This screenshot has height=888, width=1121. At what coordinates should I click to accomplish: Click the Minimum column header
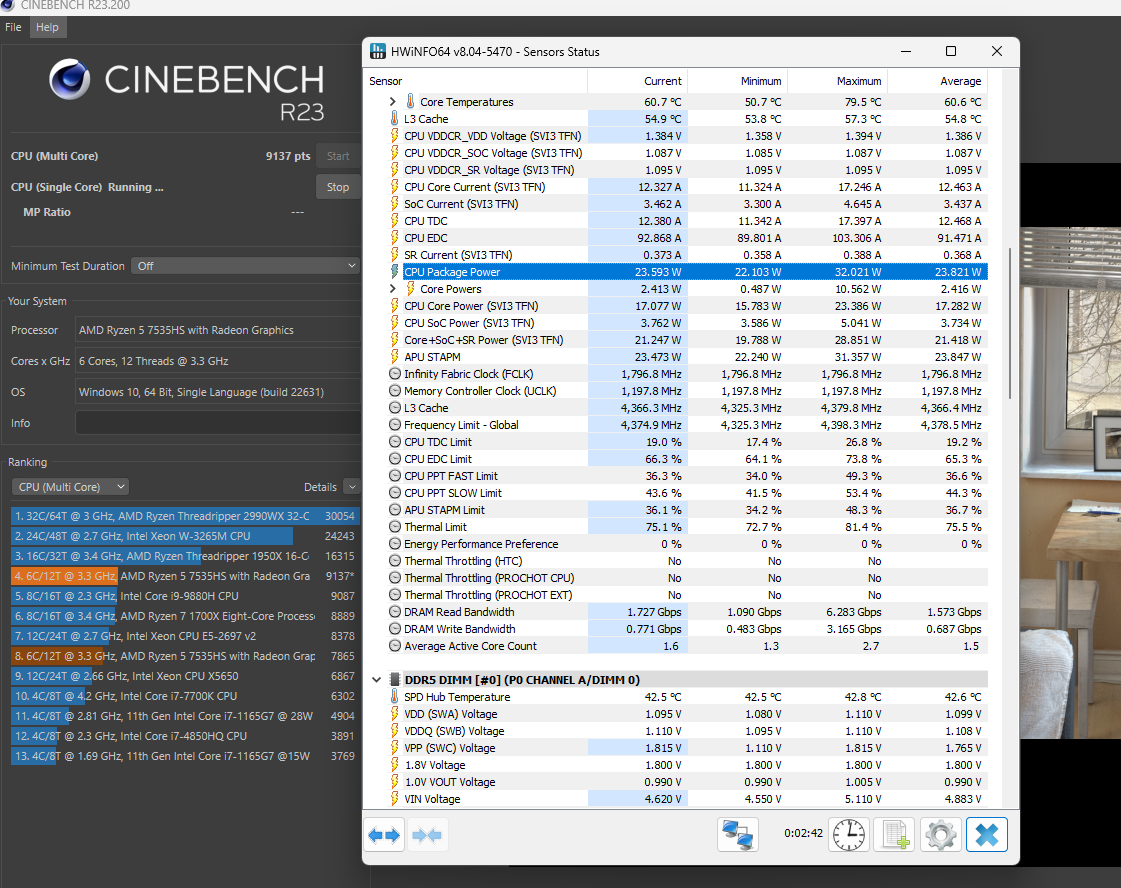(x=737, y=81)
